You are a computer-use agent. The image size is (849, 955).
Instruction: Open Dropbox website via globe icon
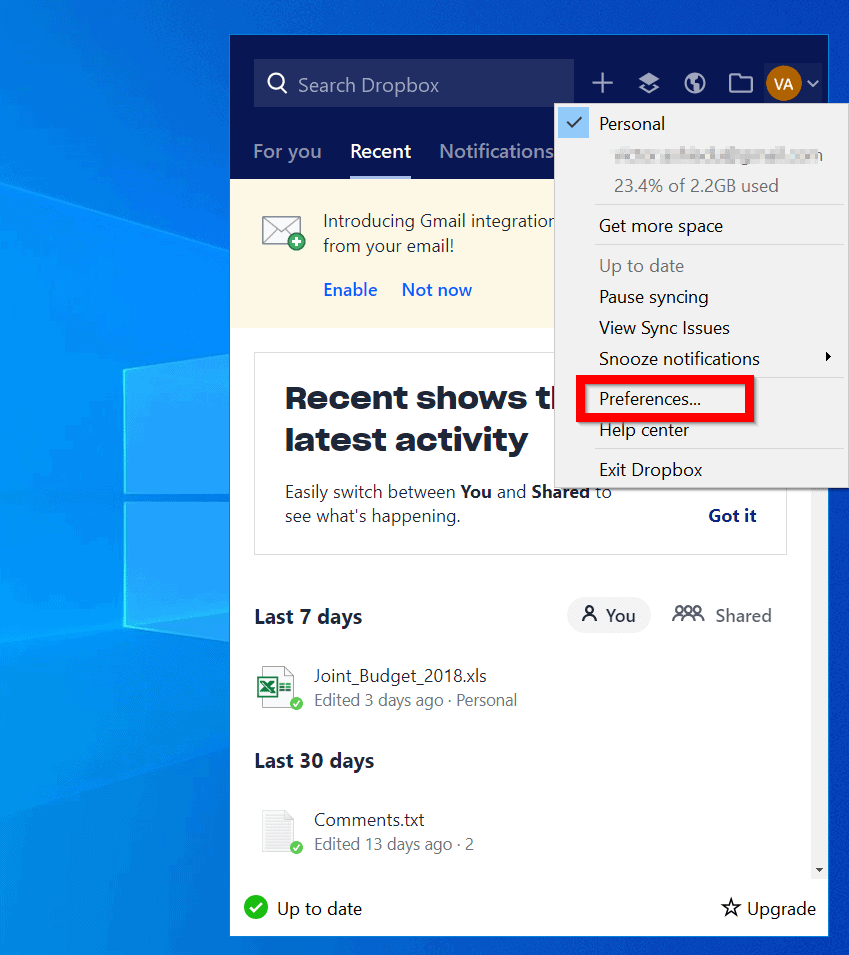pos(695,83)
